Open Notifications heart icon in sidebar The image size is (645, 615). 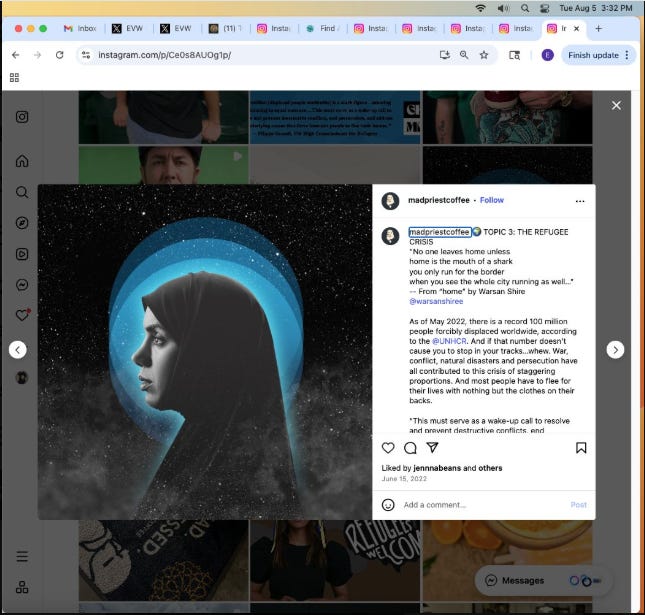point(23,315)
